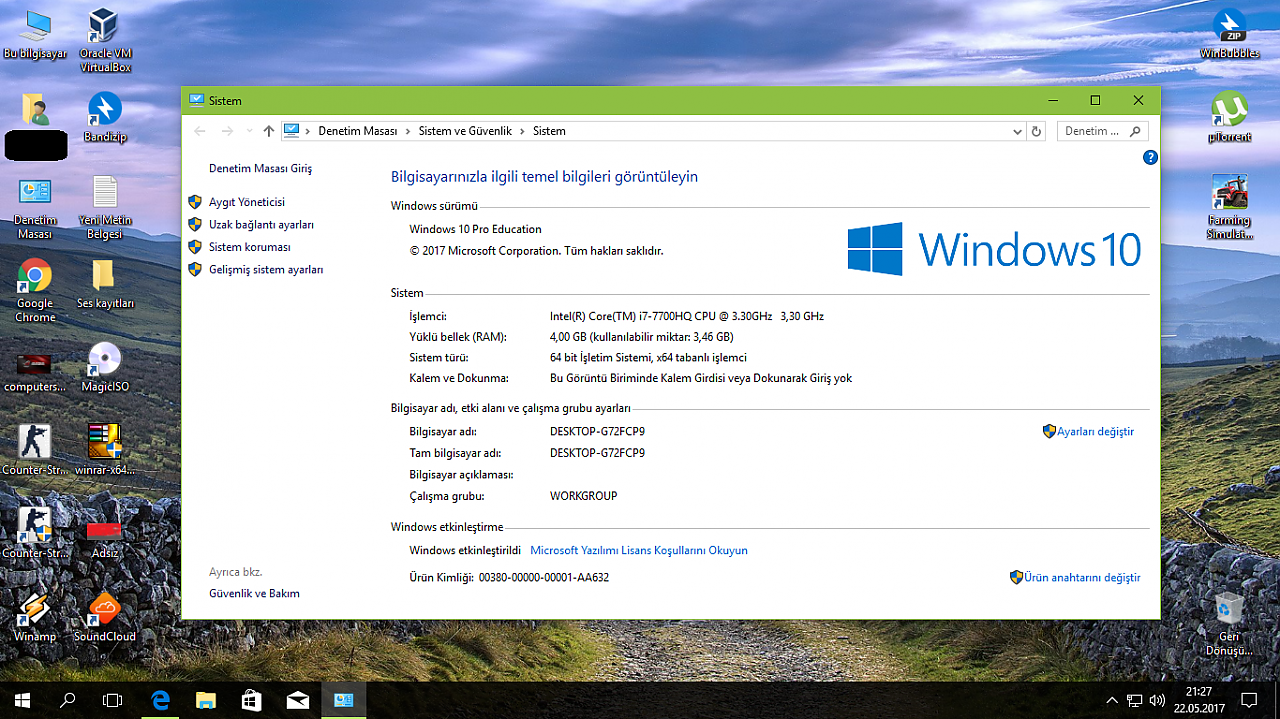This screenshot has width=1280, height=719.
Task: Open the Bu Bilgisayar desktop icon
Action: [35, 35]
